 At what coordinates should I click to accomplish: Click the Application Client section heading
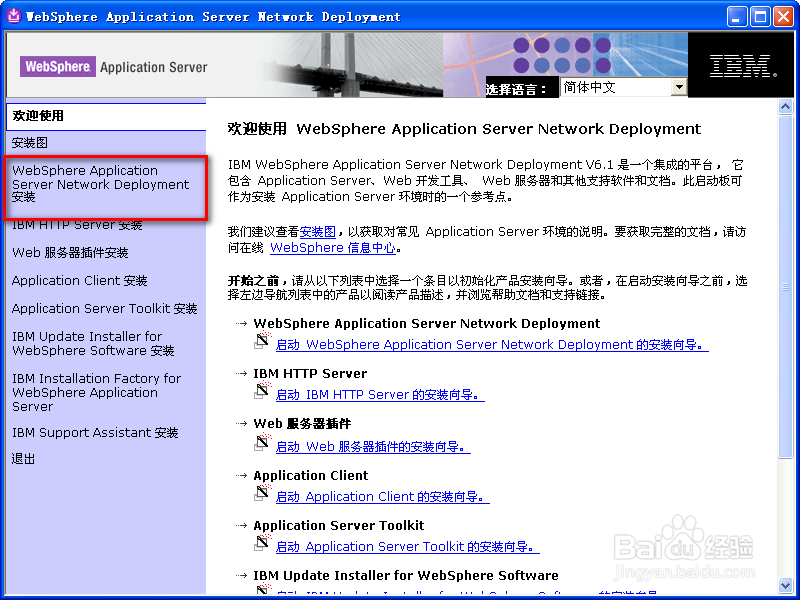tap(311, 476)
